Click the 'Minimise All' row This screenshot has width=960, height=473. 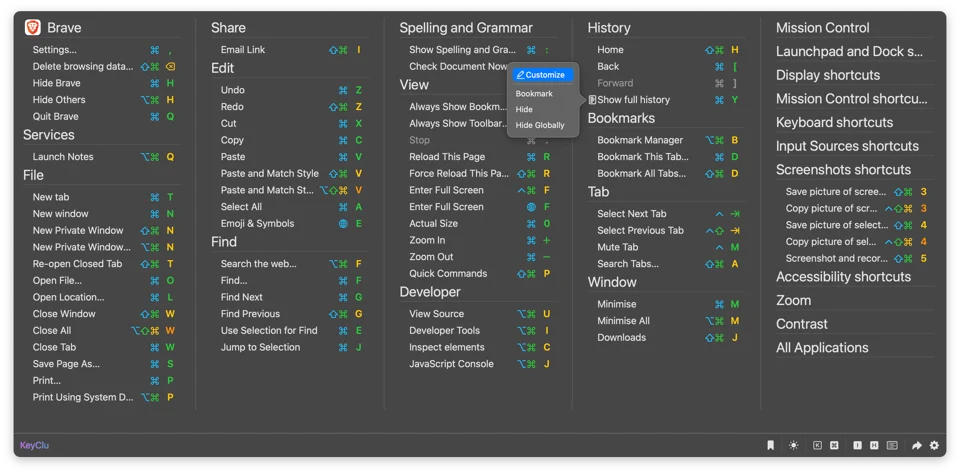coord(668,321)
